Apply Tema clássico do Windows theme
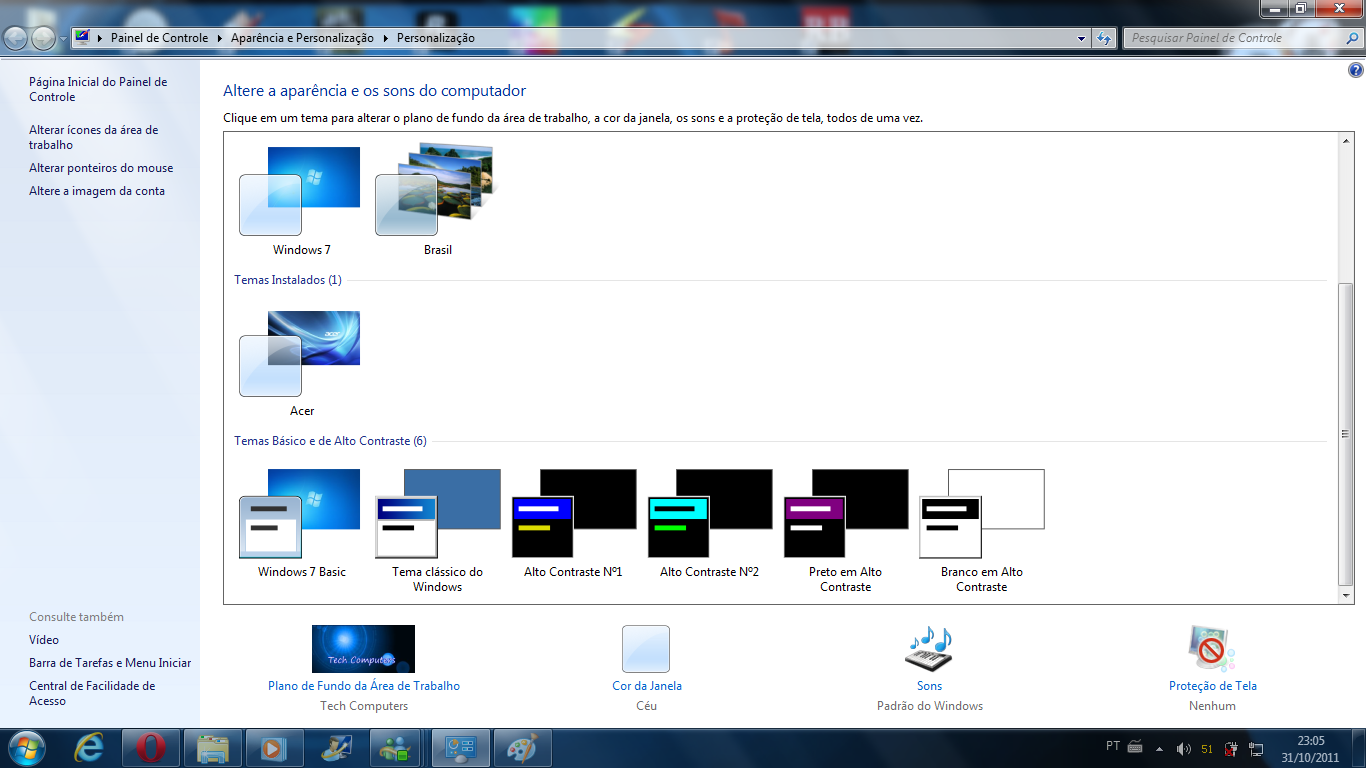The height and width of the screenshot is (768, 1366). [437, 531]
